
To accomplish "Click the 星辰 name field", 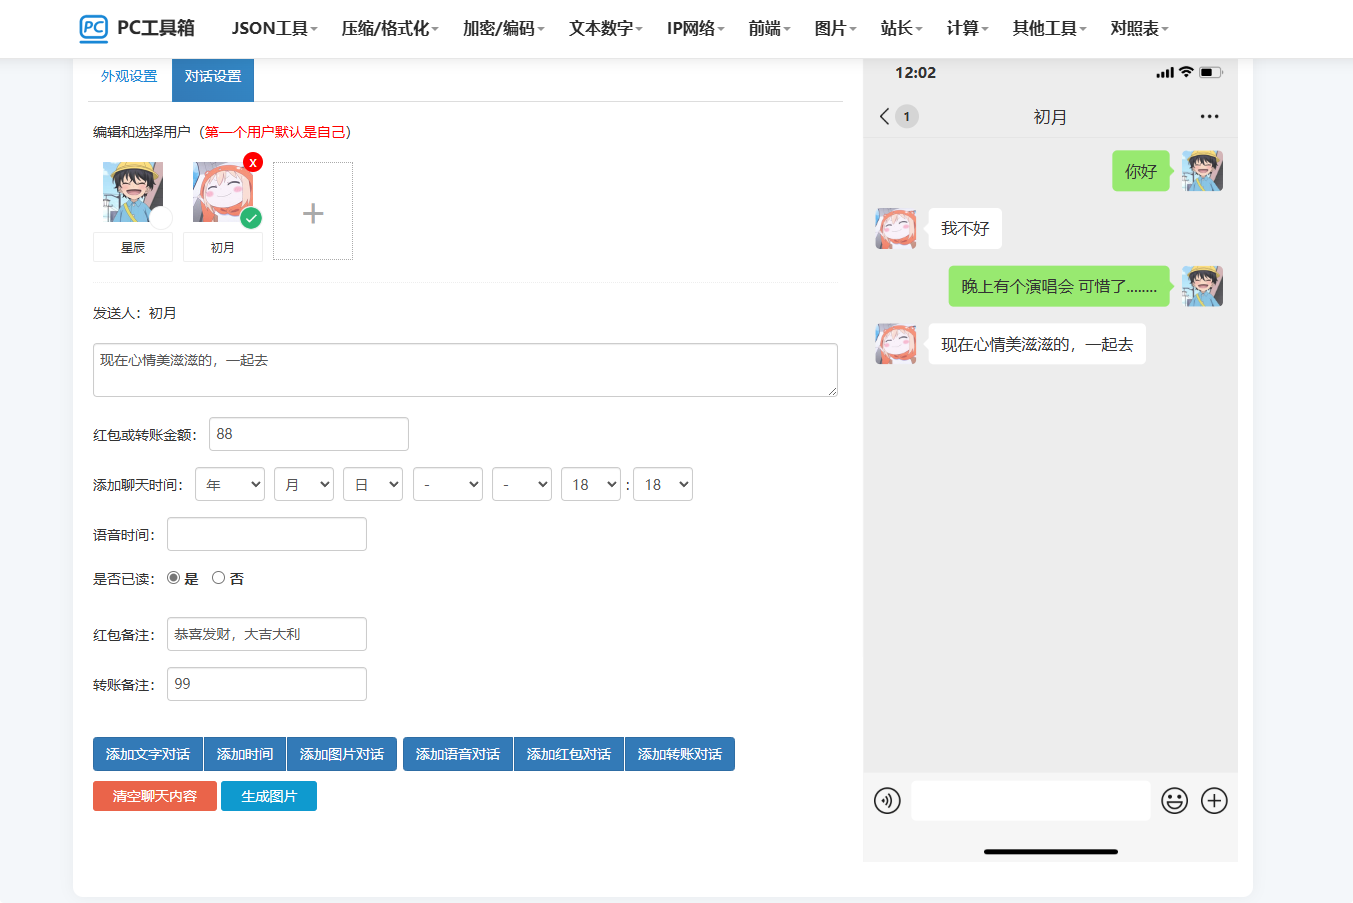I will 133,247.
